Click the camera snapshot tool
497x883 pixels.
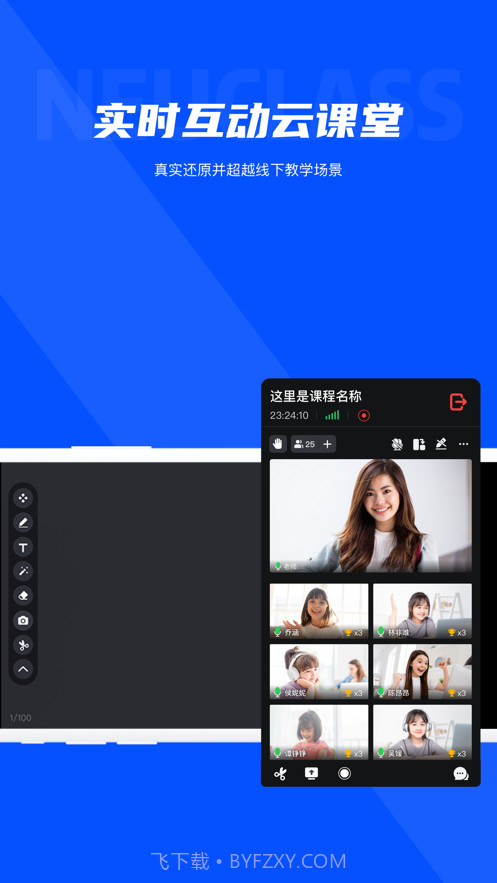23,620
